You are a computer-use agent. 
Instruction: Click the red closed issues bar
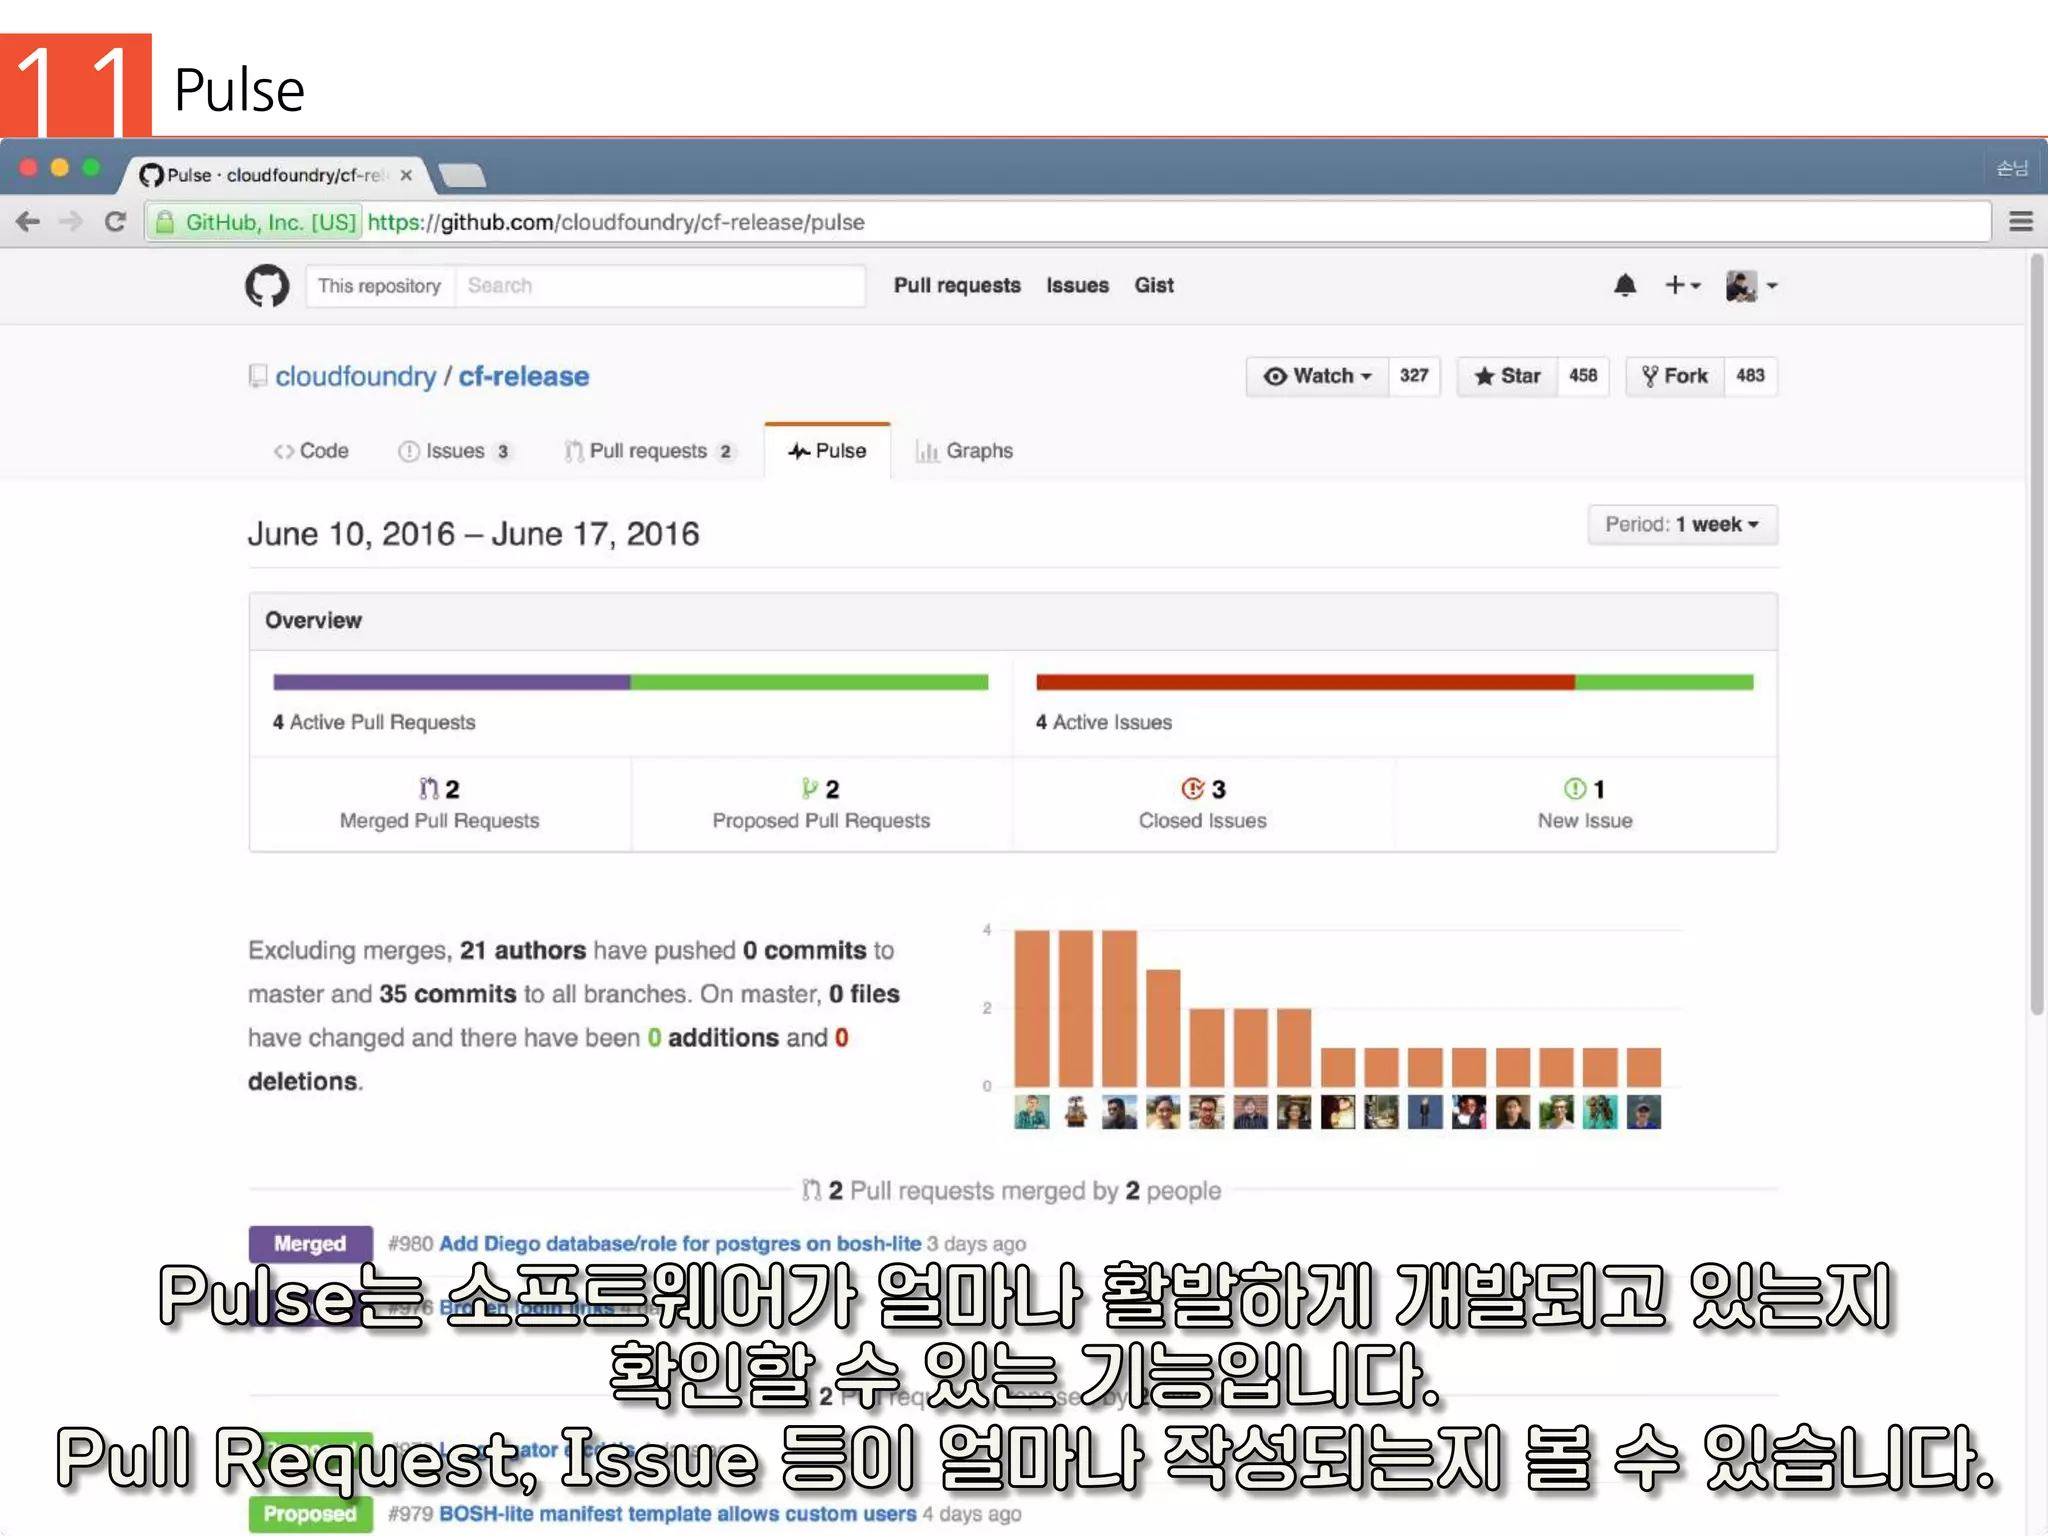(x=1305, y=683)
